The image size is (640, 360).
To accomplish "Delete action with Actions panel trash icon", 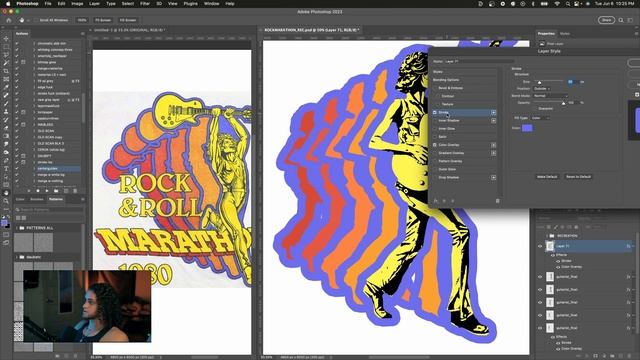I will [75, 191].
